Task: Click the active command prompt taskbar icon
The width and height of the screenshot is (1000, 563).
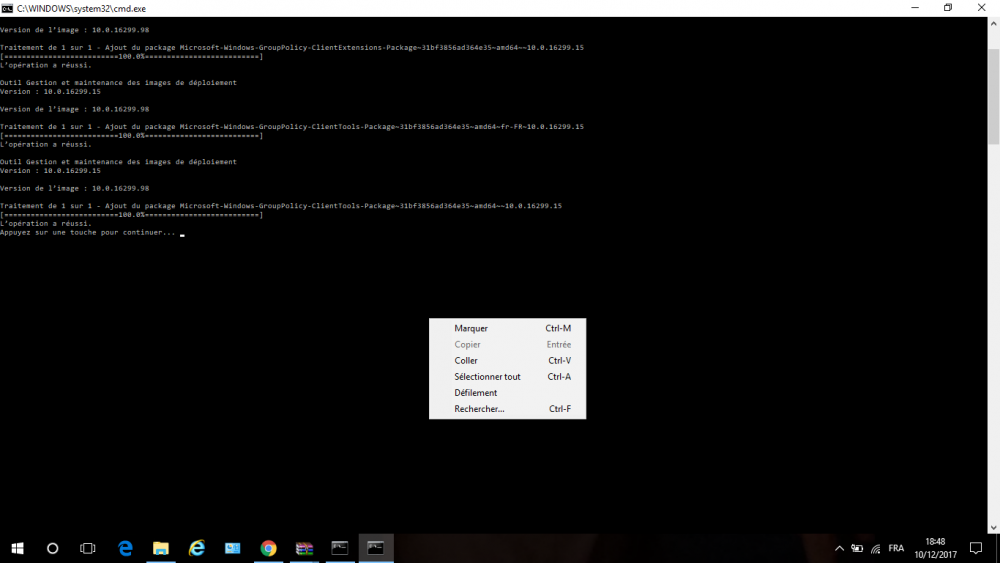Action: click(376, 548)
